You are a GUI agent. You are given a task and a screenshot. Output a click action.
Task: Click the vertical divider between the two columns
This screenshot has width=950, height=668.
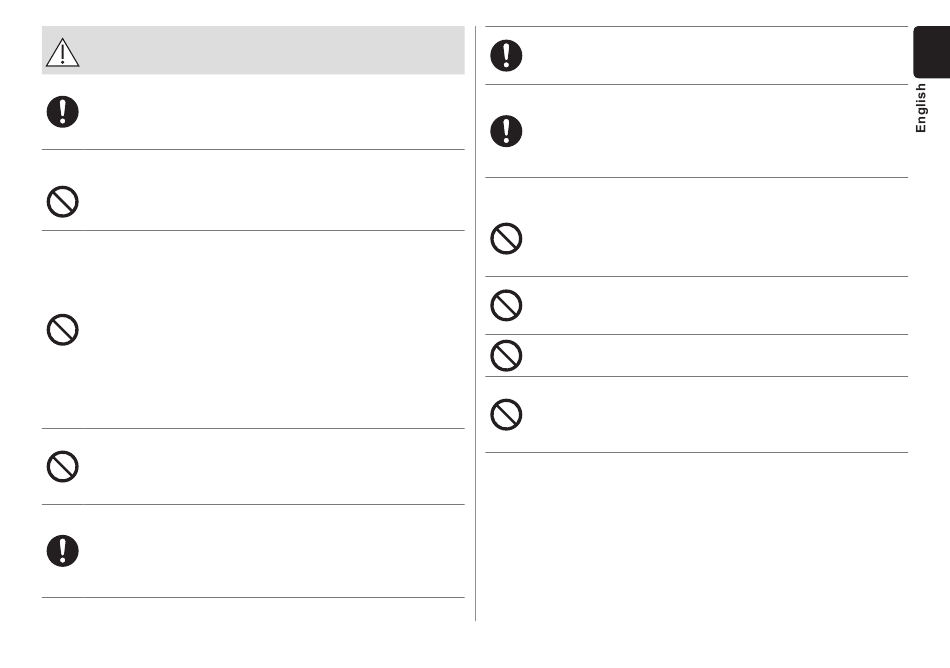click(476, 323)
